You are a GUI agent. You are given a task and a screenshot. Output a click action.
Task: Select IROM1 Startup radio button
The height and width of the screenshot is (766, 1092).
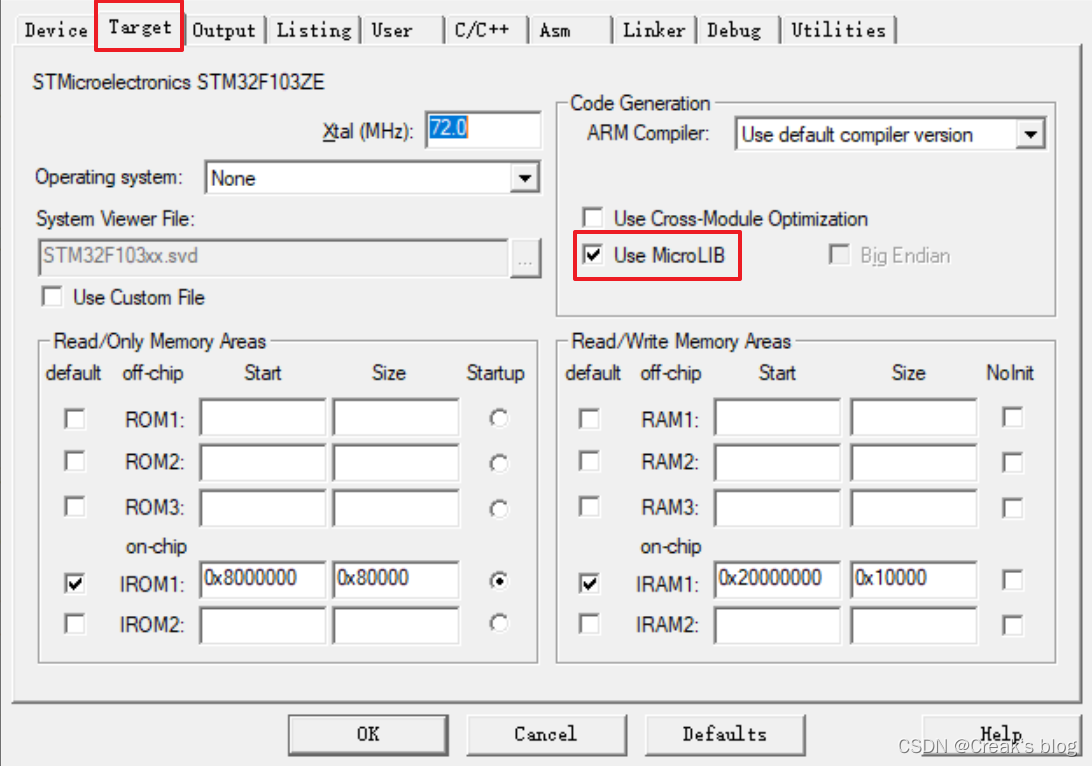pos(499,580)
